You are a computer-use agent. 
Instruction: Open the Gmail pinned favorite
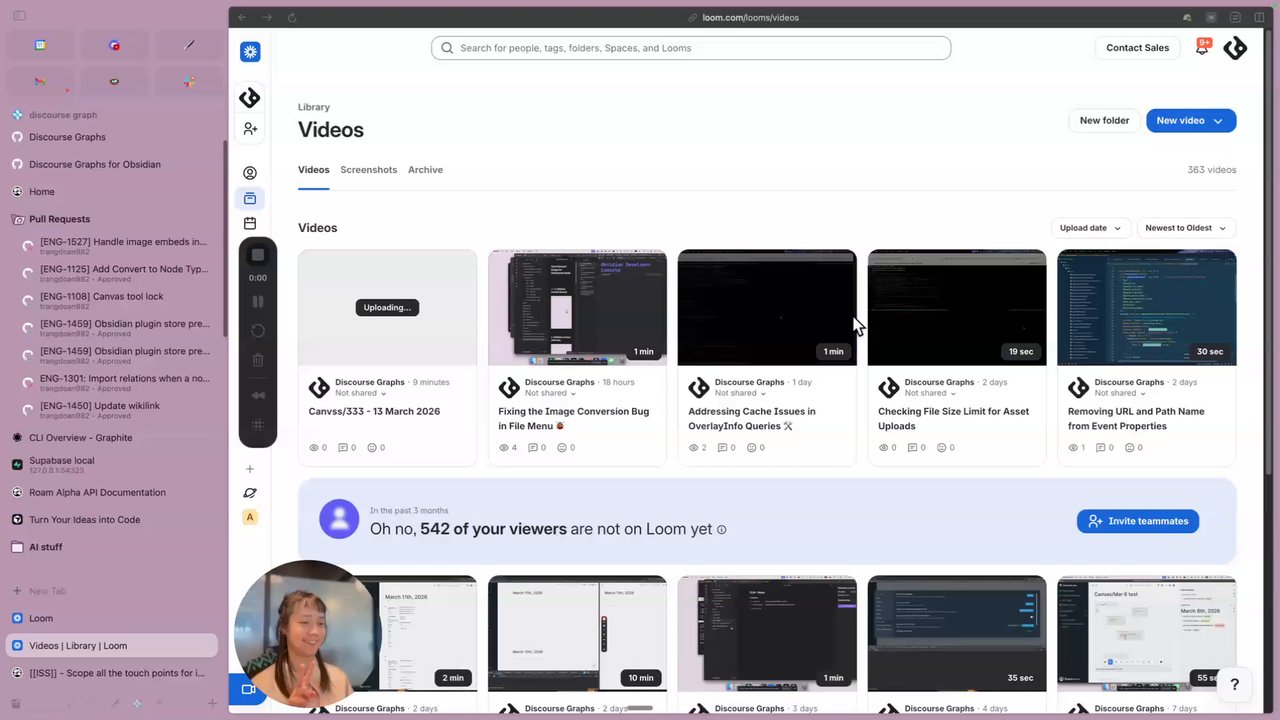coord(40,81)
